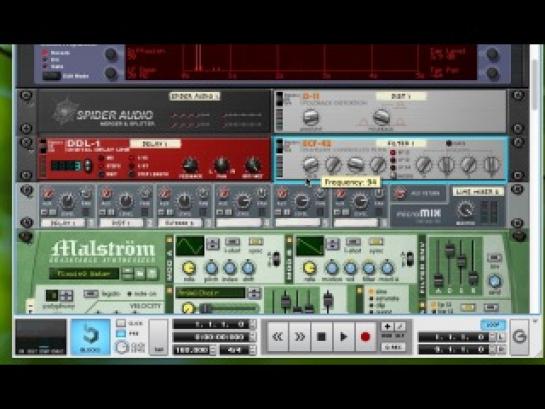This screenshot has height=409, width=545.
Task: Start playback with the play button
Action: 343,336
